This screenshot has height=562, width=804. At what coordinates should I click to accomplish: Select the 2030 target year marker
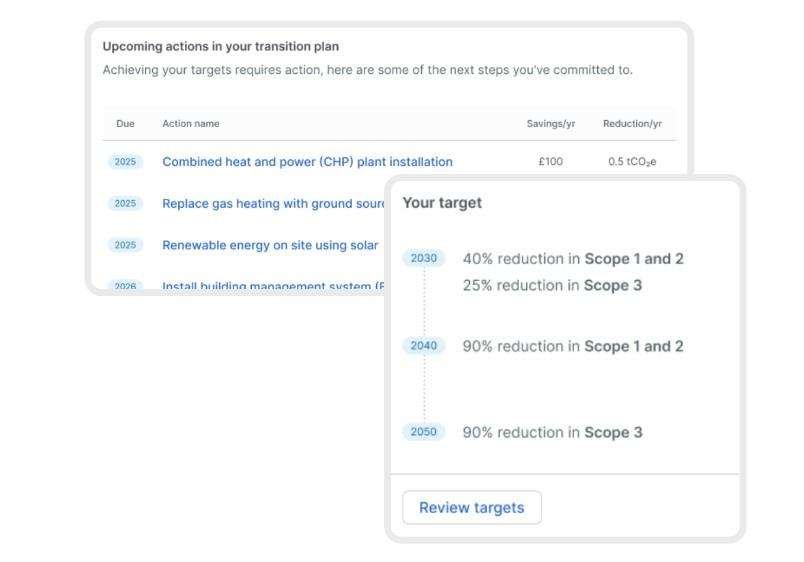coord(424,258)
